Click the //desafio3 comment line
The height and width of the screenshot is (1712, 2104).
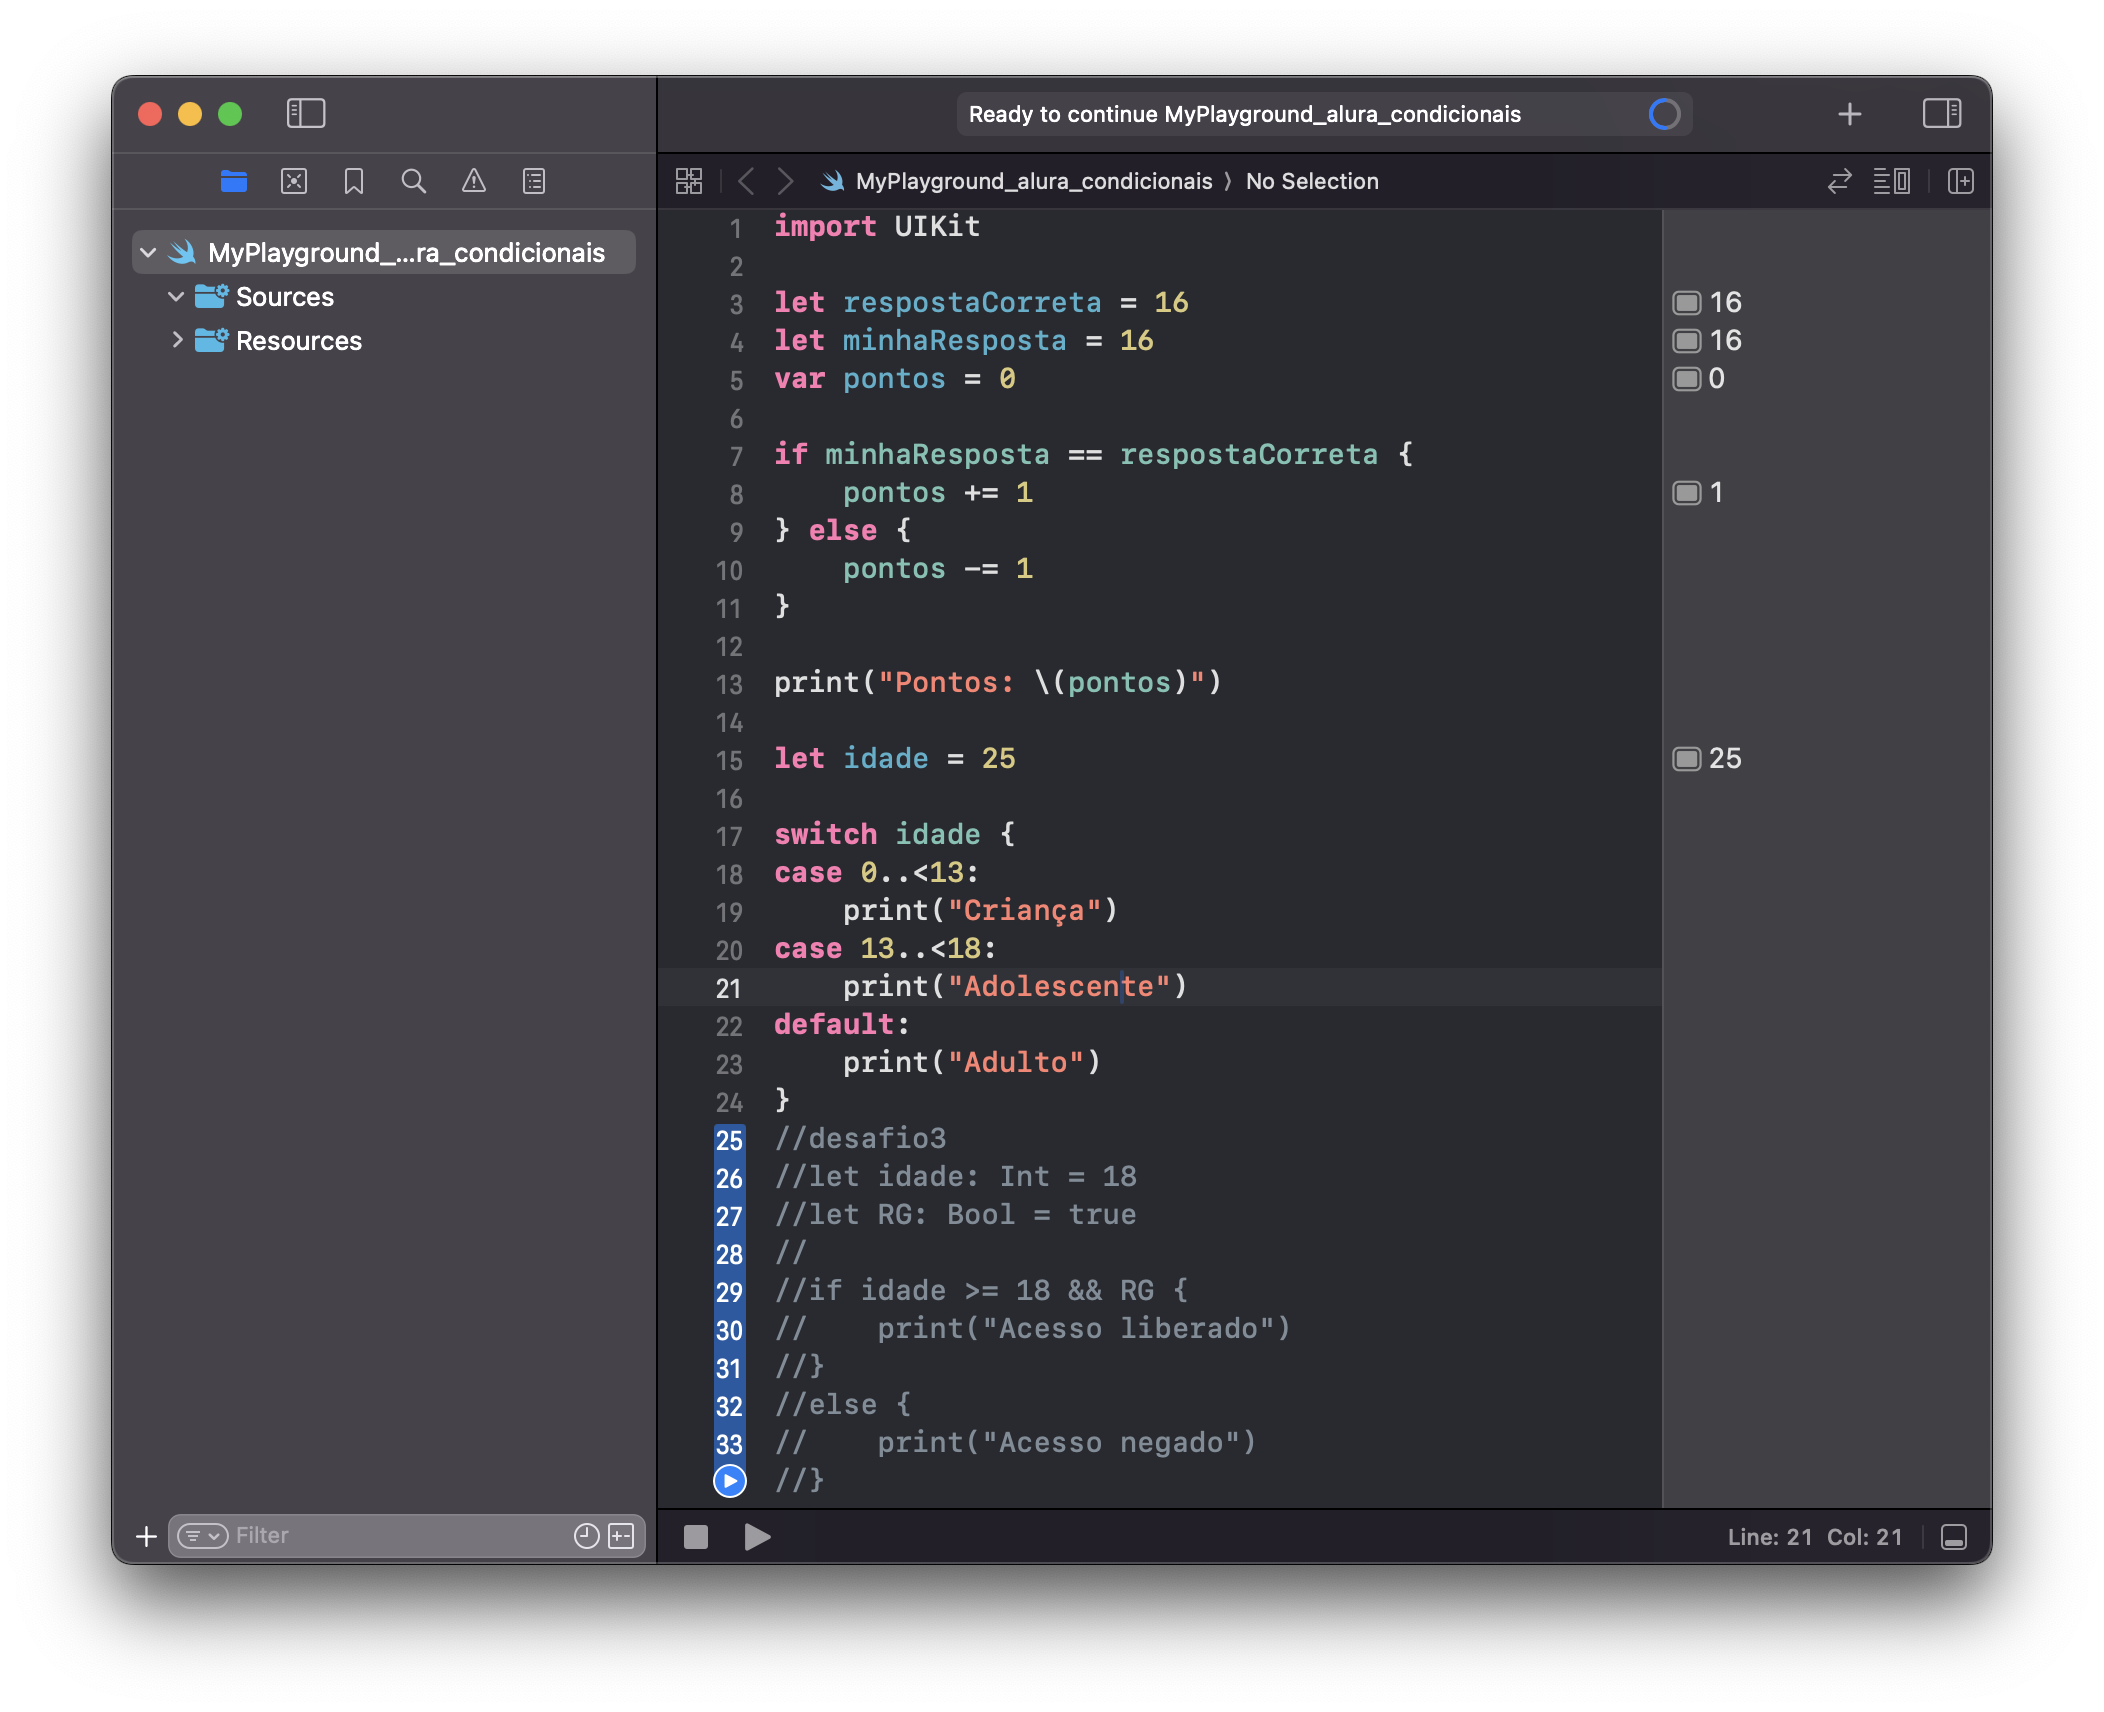click(x=860, y=1138)
